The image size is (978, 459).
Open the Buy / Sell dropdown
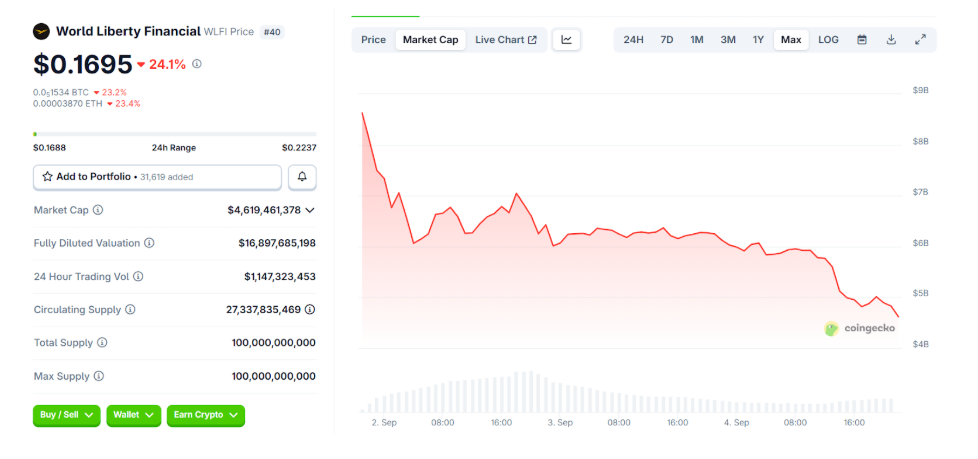click(x=67, y=415)
